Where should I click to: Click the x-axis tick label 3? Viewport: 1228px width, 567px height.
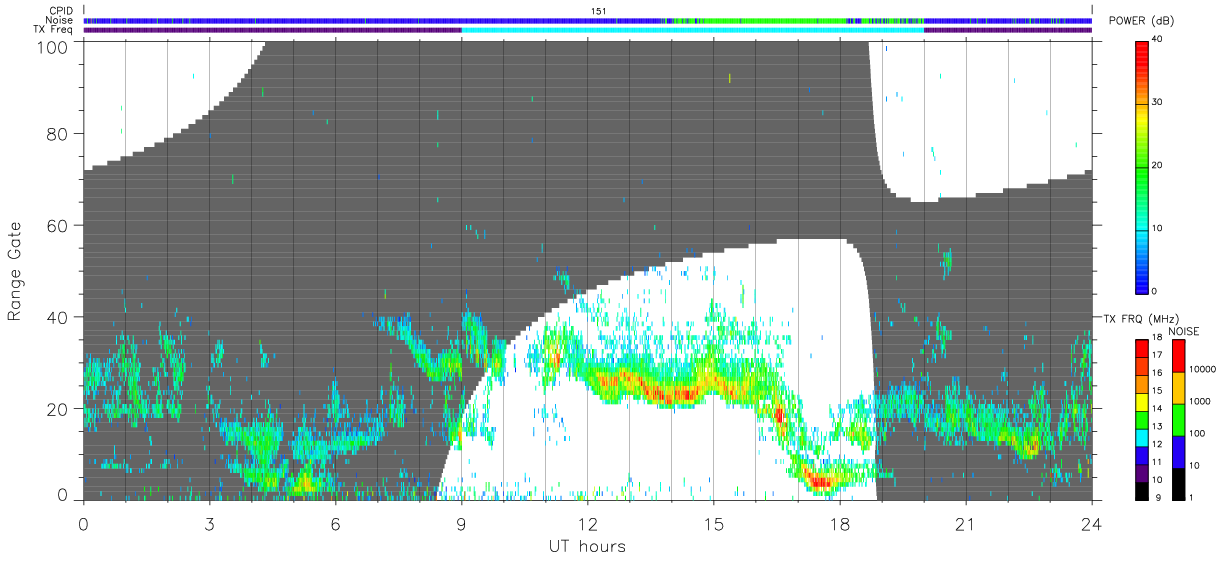click(209, 523)
